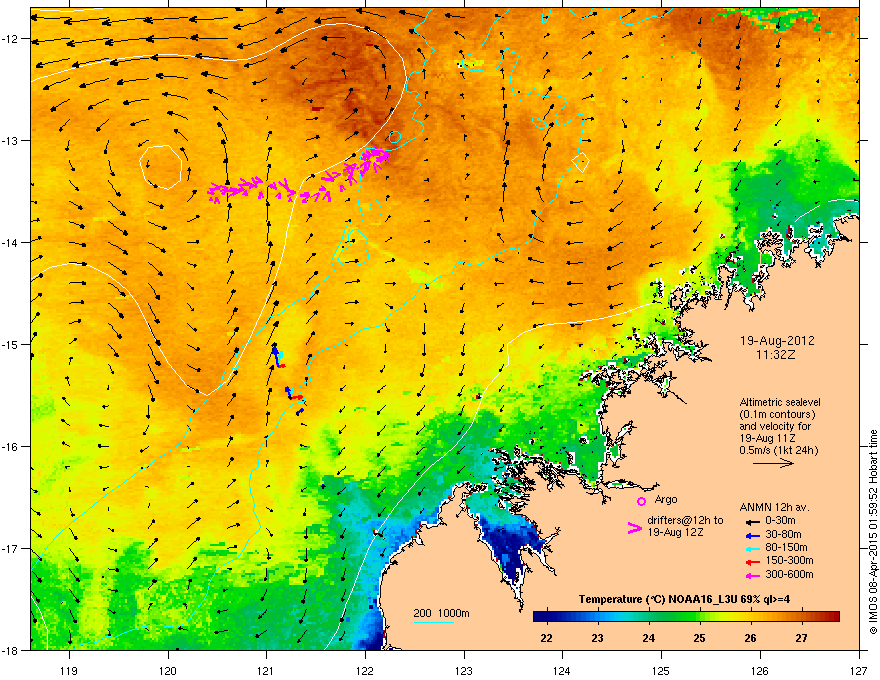This screenshot has height=680, width=880.
Task: Click the blue 30-80m arrow in legend
Action: 752,535
